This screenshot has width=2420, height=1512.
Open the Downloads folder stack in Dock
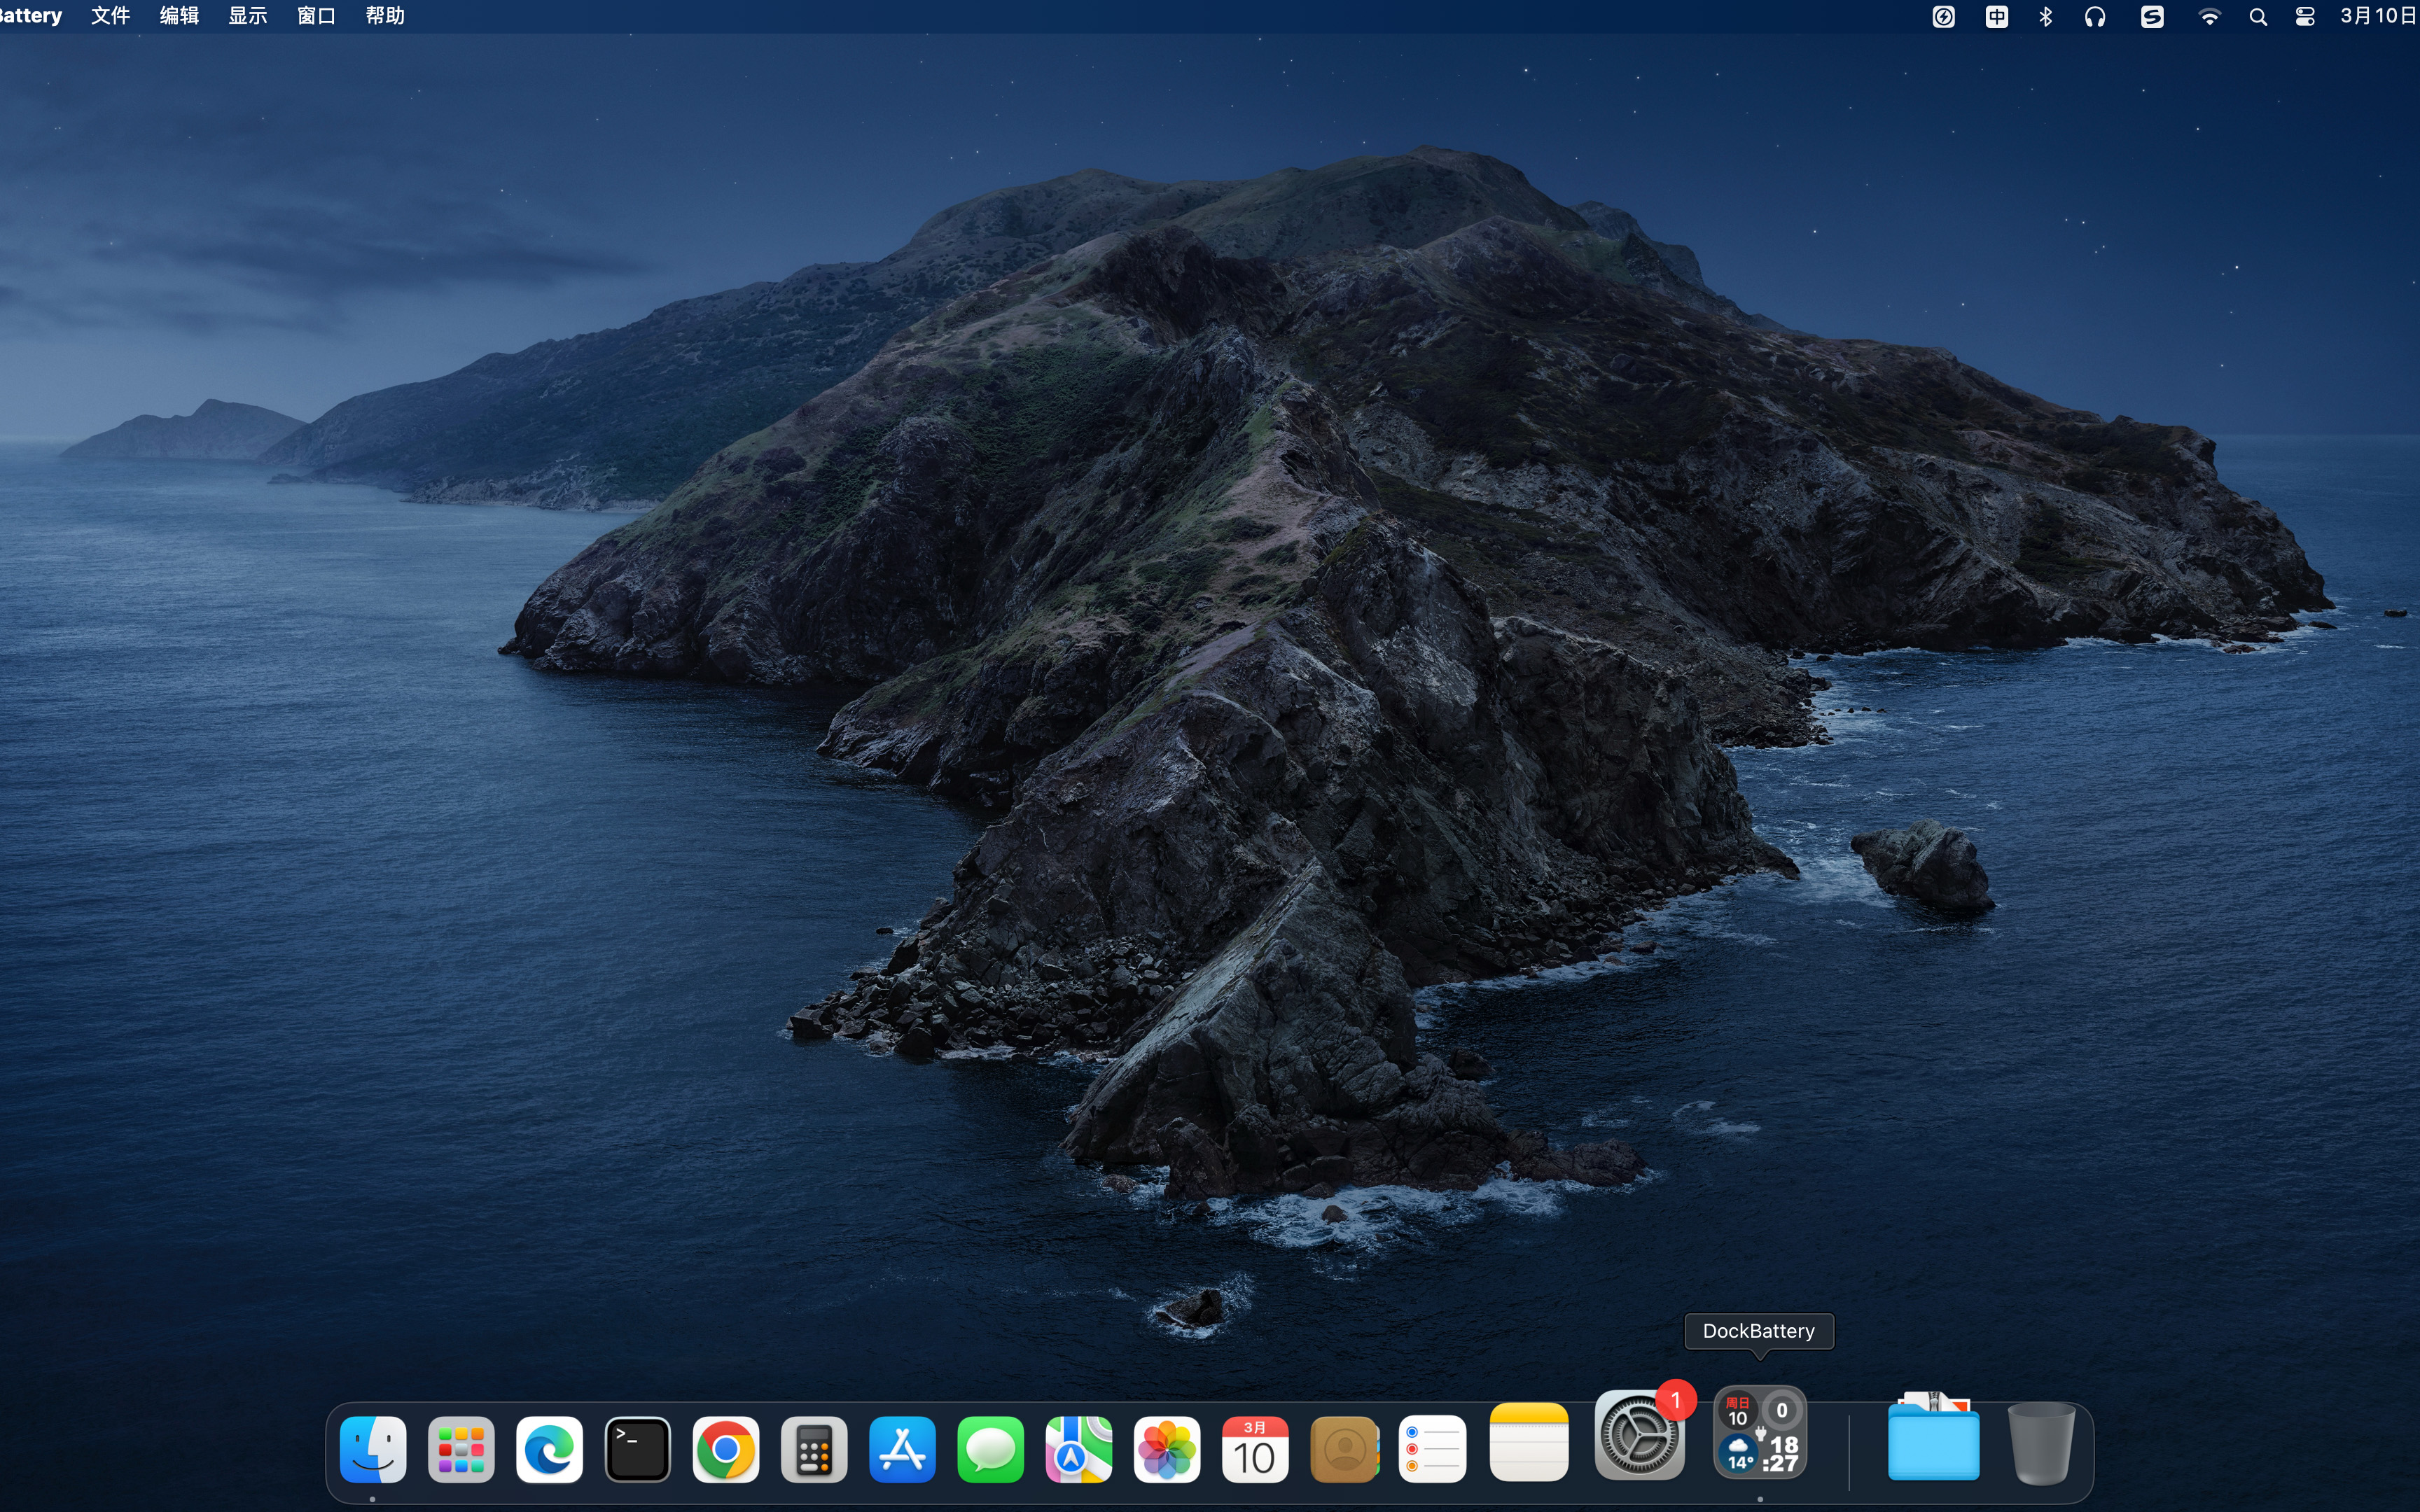click(1933, 1437)
